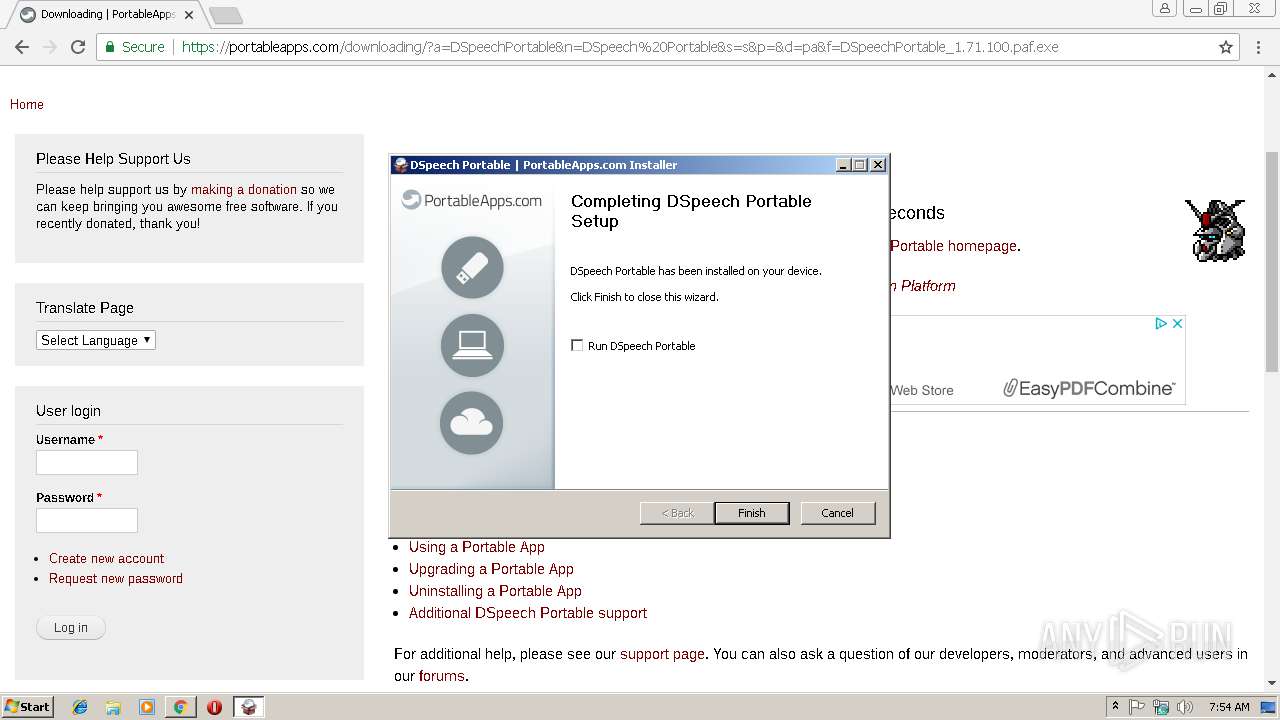The image size is (1280, 720).
Task: Click the network tray icon
Action: (x=1161, y=707)
